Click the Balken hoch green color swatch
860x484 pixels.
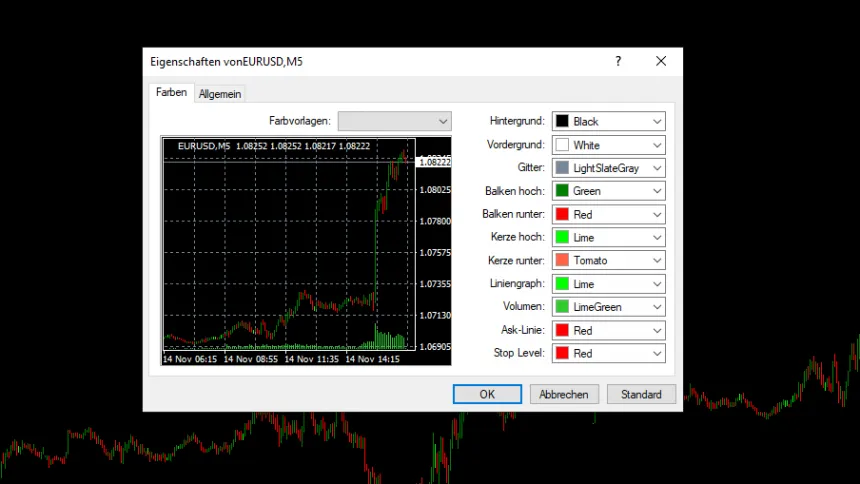coord(562,191)
